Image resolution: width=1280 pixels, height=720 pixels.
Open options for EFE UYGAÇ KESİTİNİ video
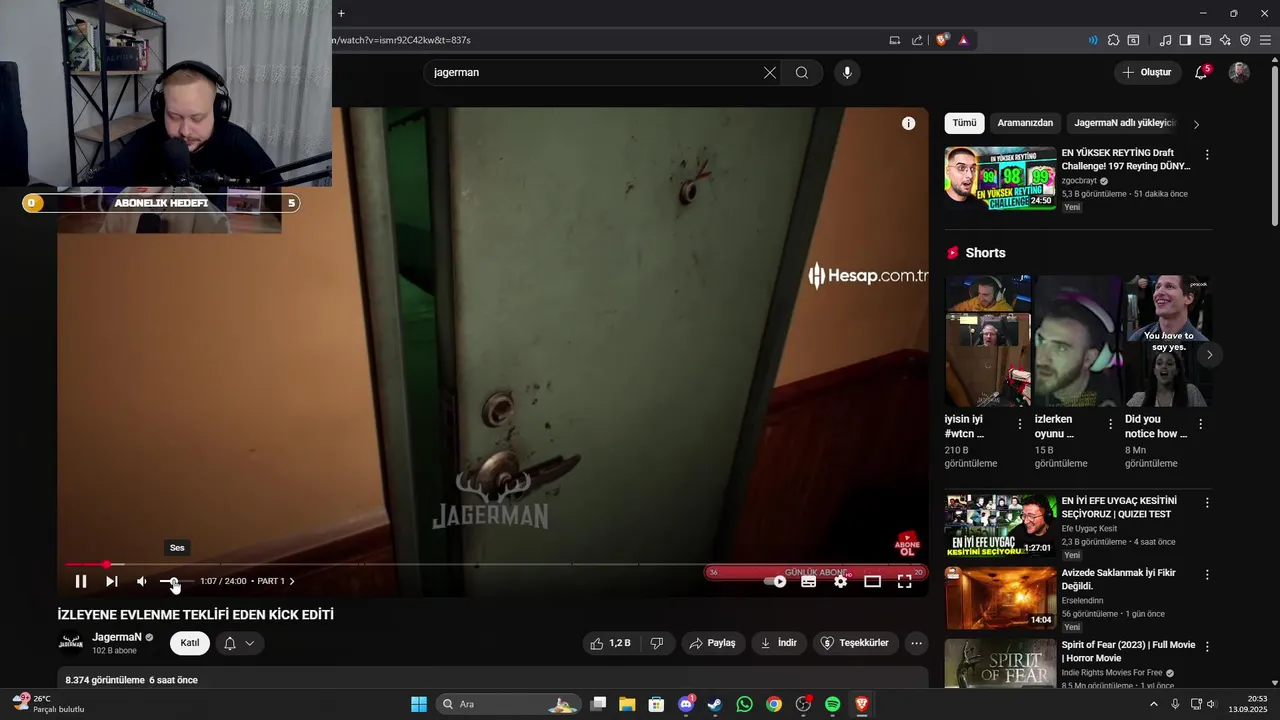coord(1207,503)
